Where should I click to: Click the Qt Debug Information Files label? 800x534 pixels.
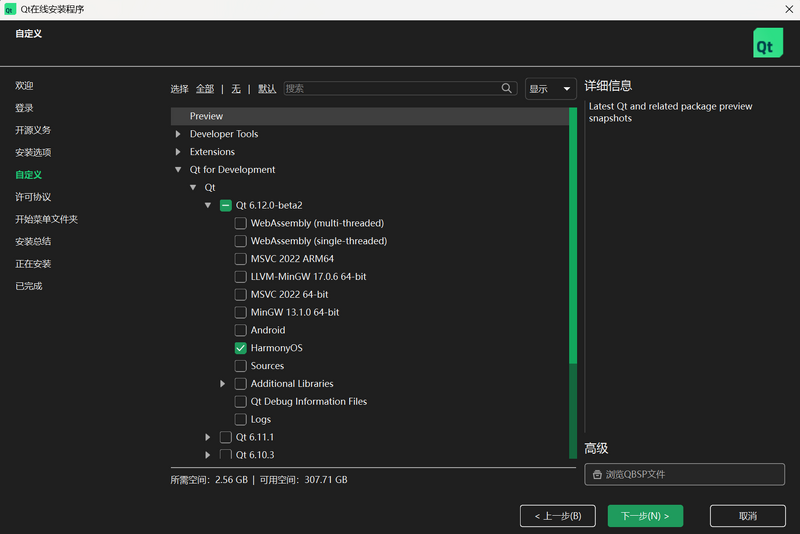click(x=309, y=401)
